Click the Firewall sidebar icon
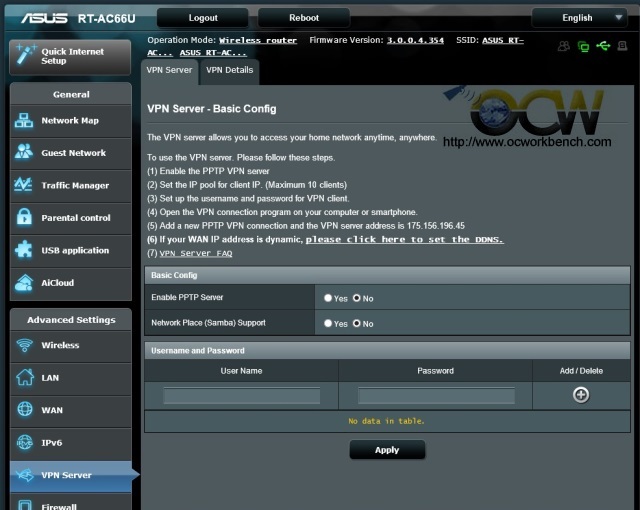 [x=25, y=506]
